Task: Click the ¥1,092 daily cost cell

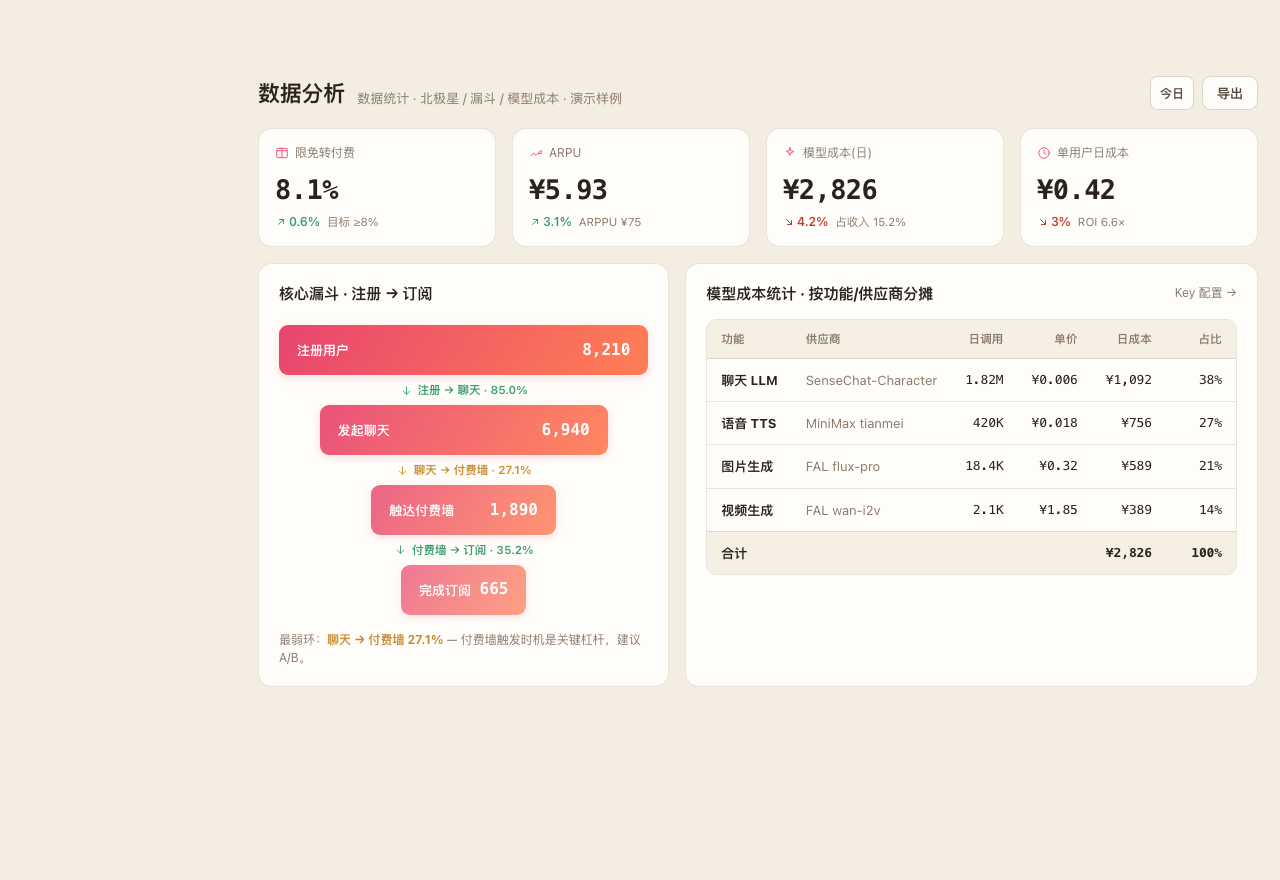Action: [1129, 380]
